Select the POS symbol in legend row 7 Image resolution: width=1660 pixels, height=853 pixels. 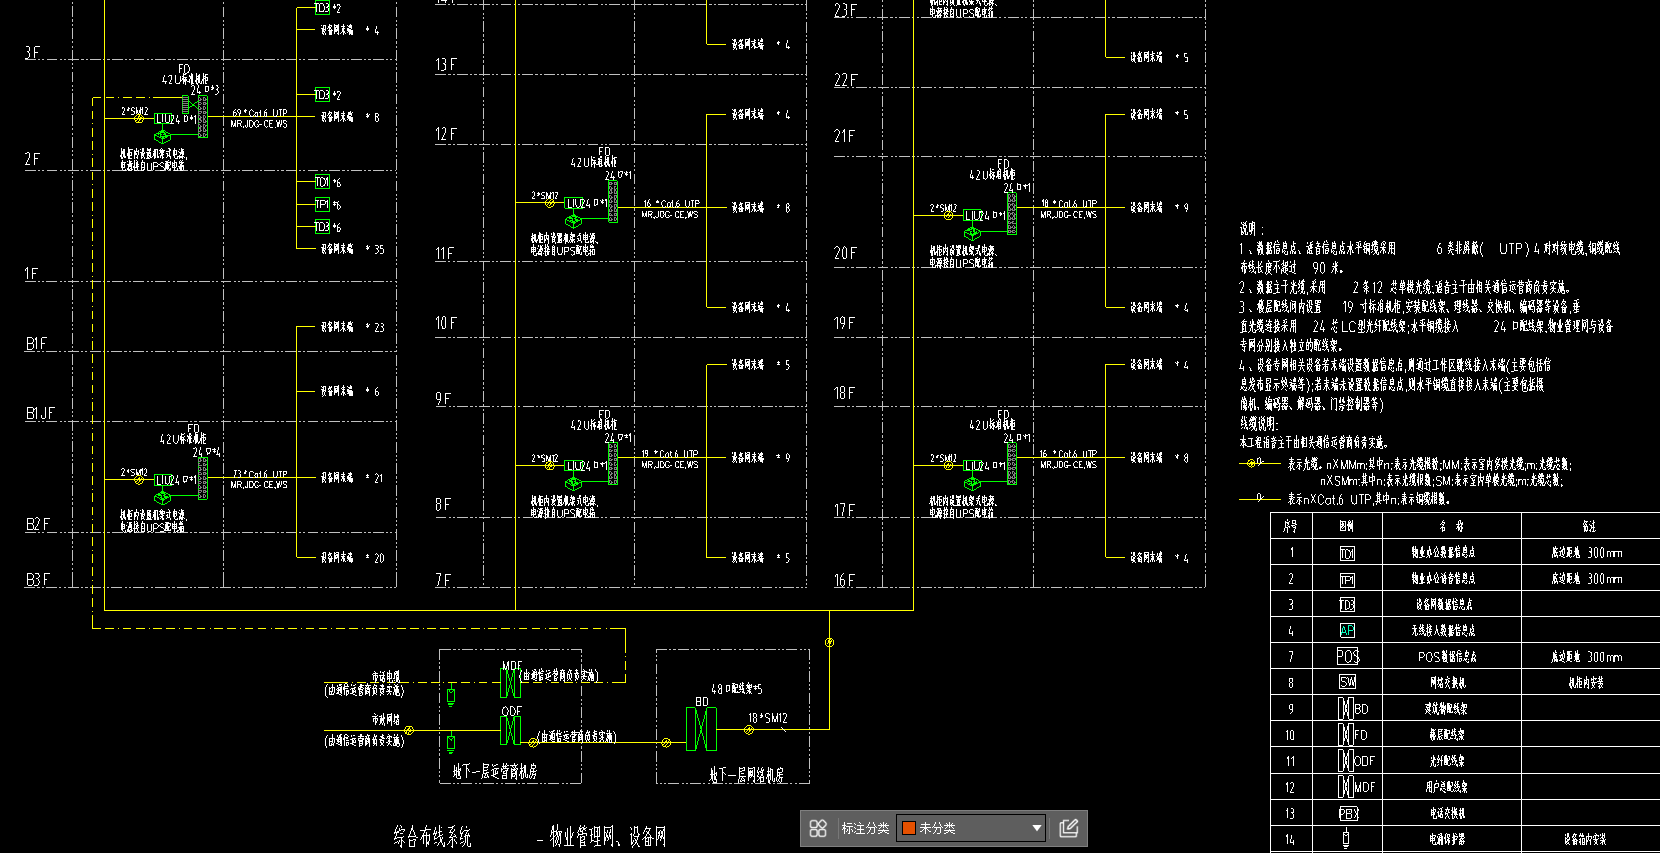pyautogui.click(x=1348, y=657)
